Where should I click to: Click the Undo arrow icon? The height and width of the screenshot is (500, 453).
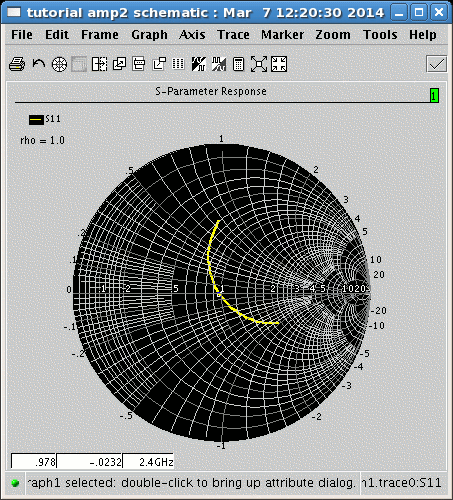pyautogui.click(x=39, y=64)
